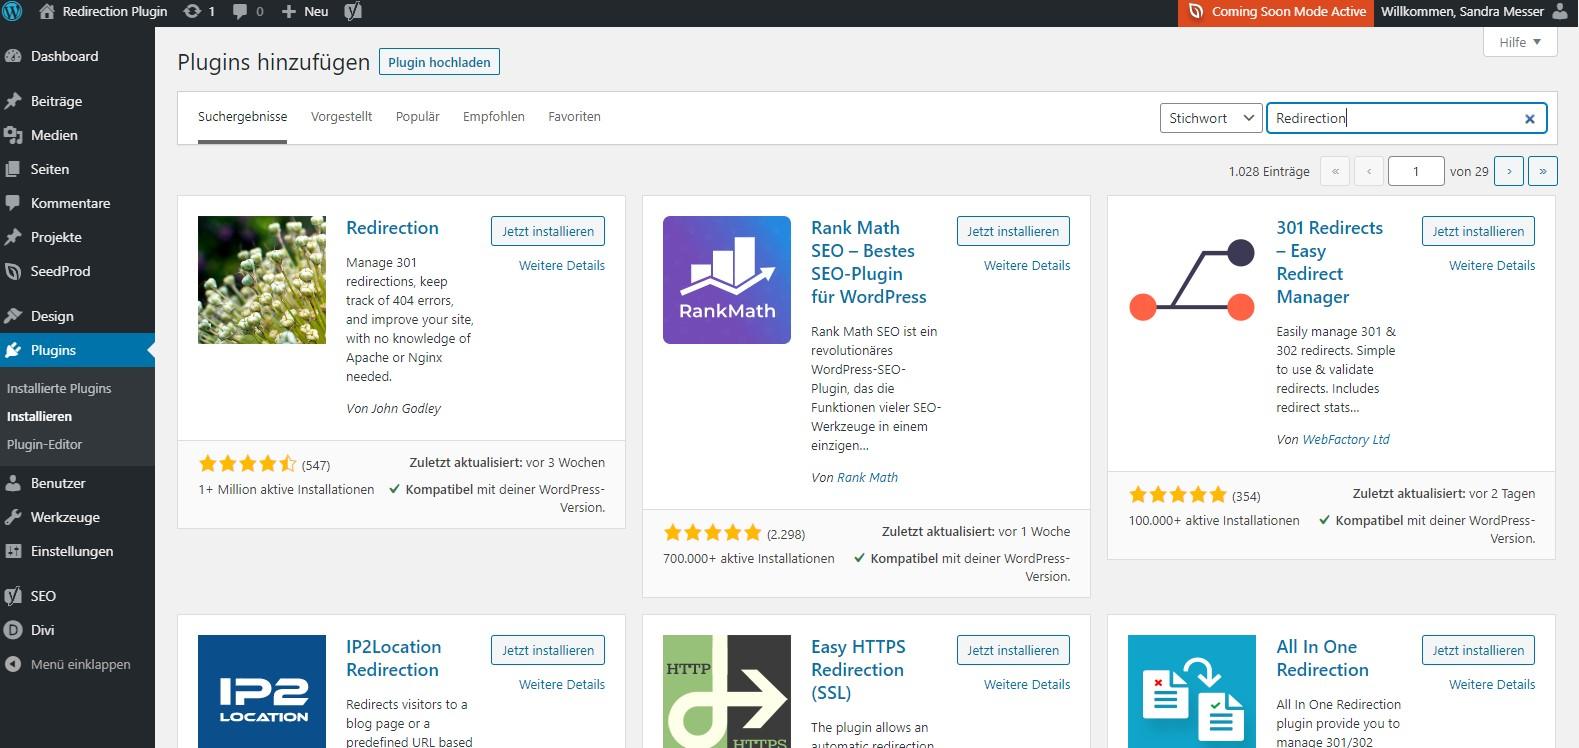The image size is (1579, 748).
Task: Click the Beiträge pin icon
Action: [13, 101]
